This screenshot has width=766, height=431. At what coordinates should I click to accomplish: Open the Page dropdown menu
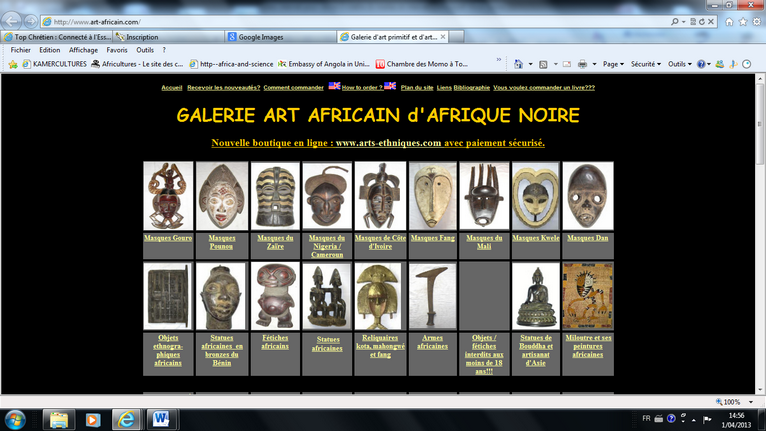click(x=613, y=64)
